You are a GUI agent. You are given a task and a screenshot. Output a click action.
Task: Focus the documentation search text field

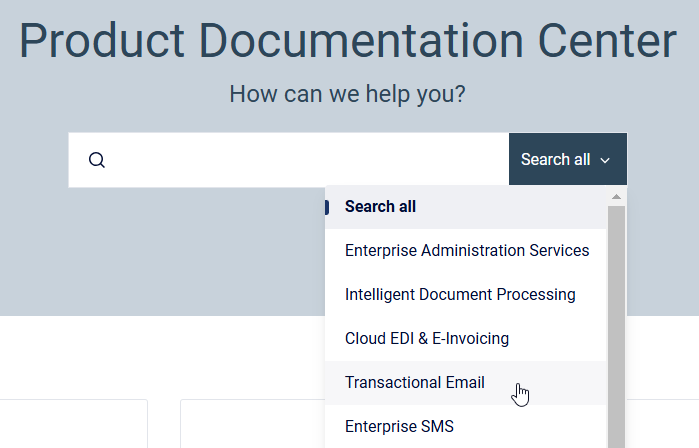(288, 160)
